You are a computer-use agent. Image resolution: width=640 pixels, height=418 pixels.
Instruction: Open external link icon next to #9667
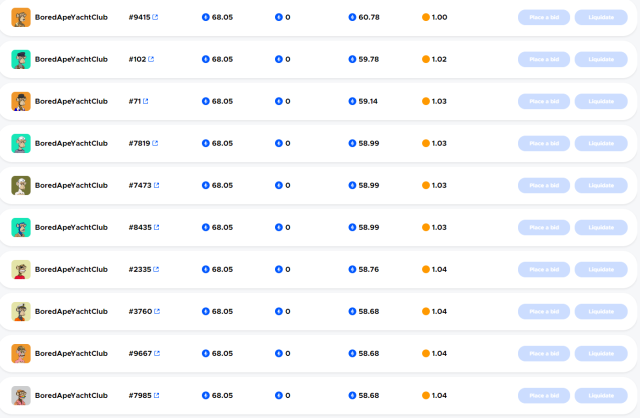[155, 353]
